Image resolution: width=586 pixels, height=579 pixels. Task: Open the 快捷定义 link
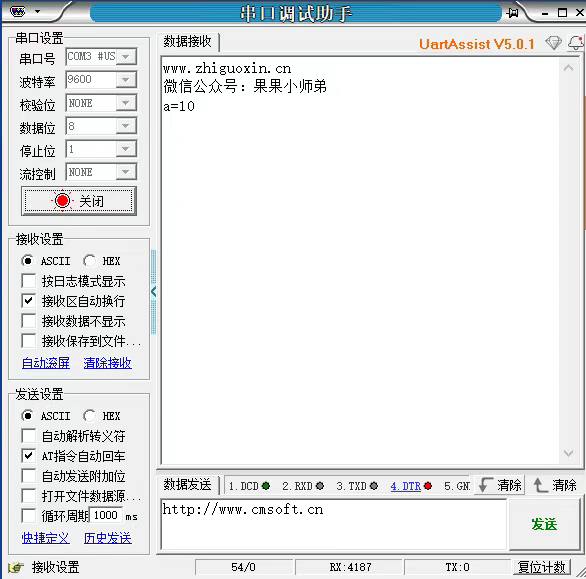[x=46, y=538]
